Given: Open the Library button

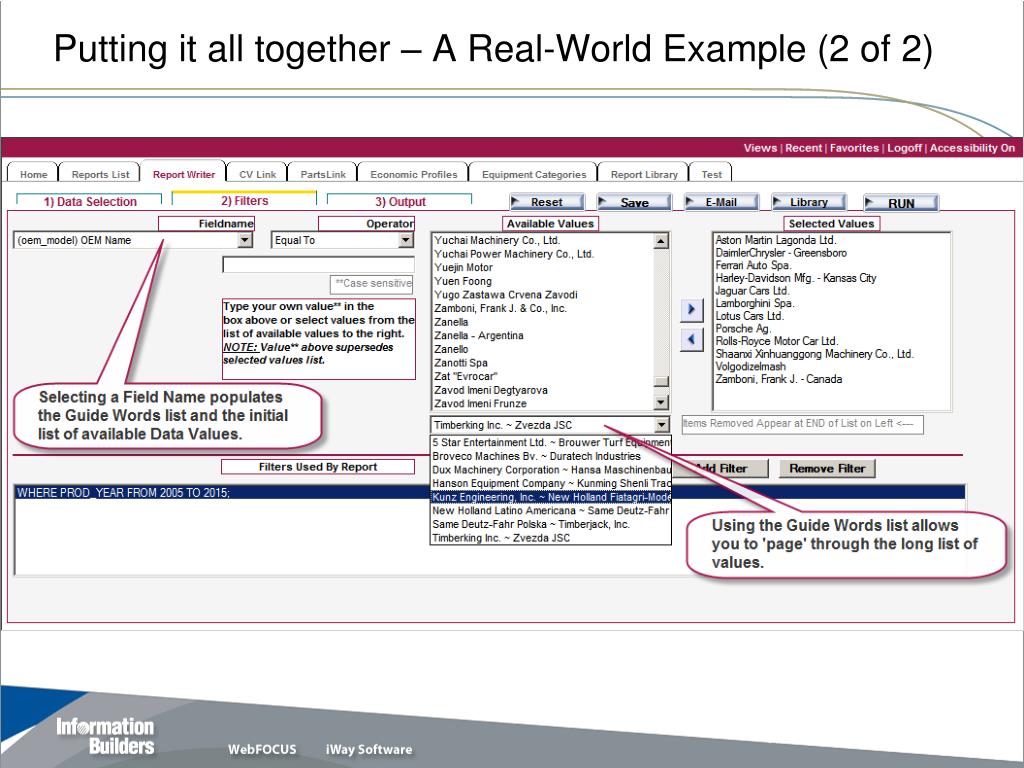Looking at the screenshot, I should [x=808, y=202].
